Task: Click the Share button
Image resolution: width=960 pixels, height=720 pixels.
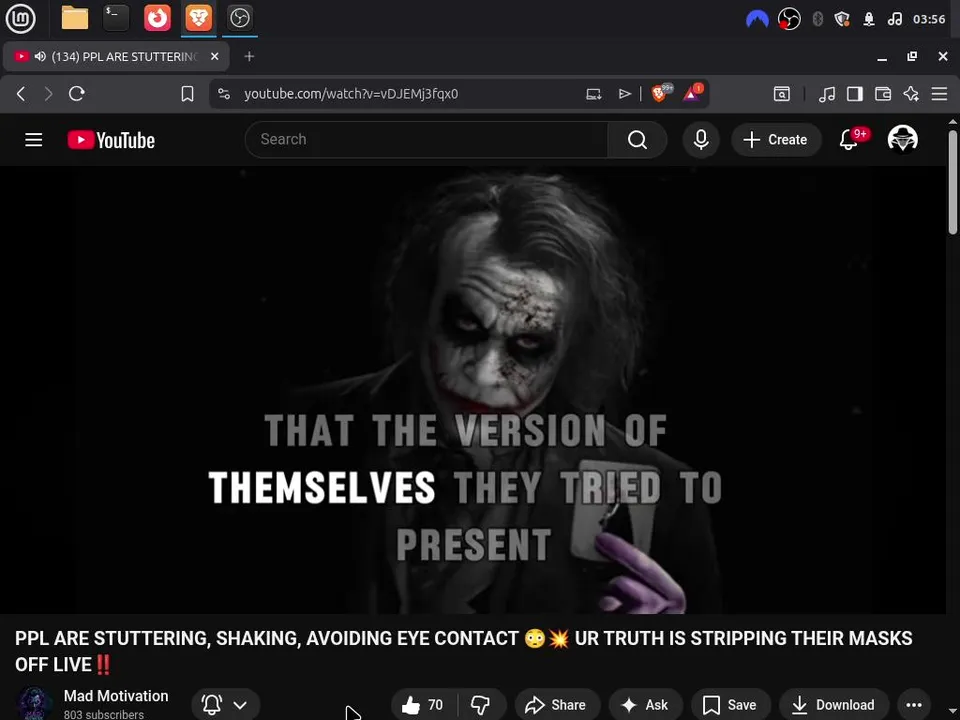Action: (x=557, y=705)
